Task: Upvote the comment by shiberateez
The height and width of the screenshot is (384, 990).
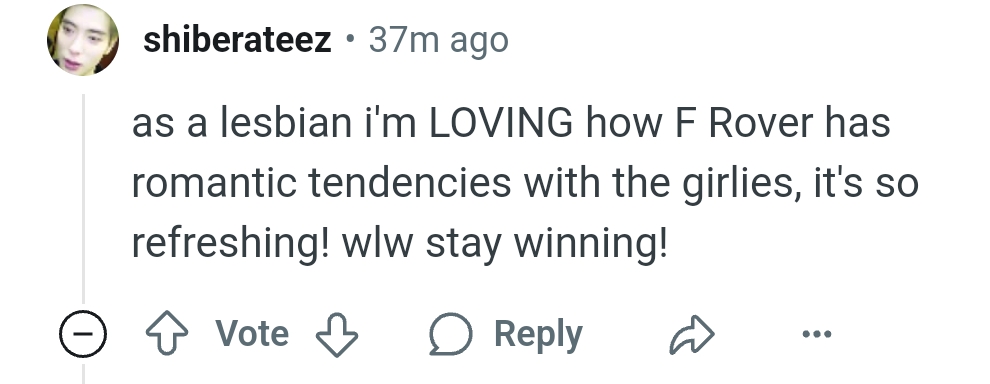Action: pyautogui.click(x=167, y=334)
